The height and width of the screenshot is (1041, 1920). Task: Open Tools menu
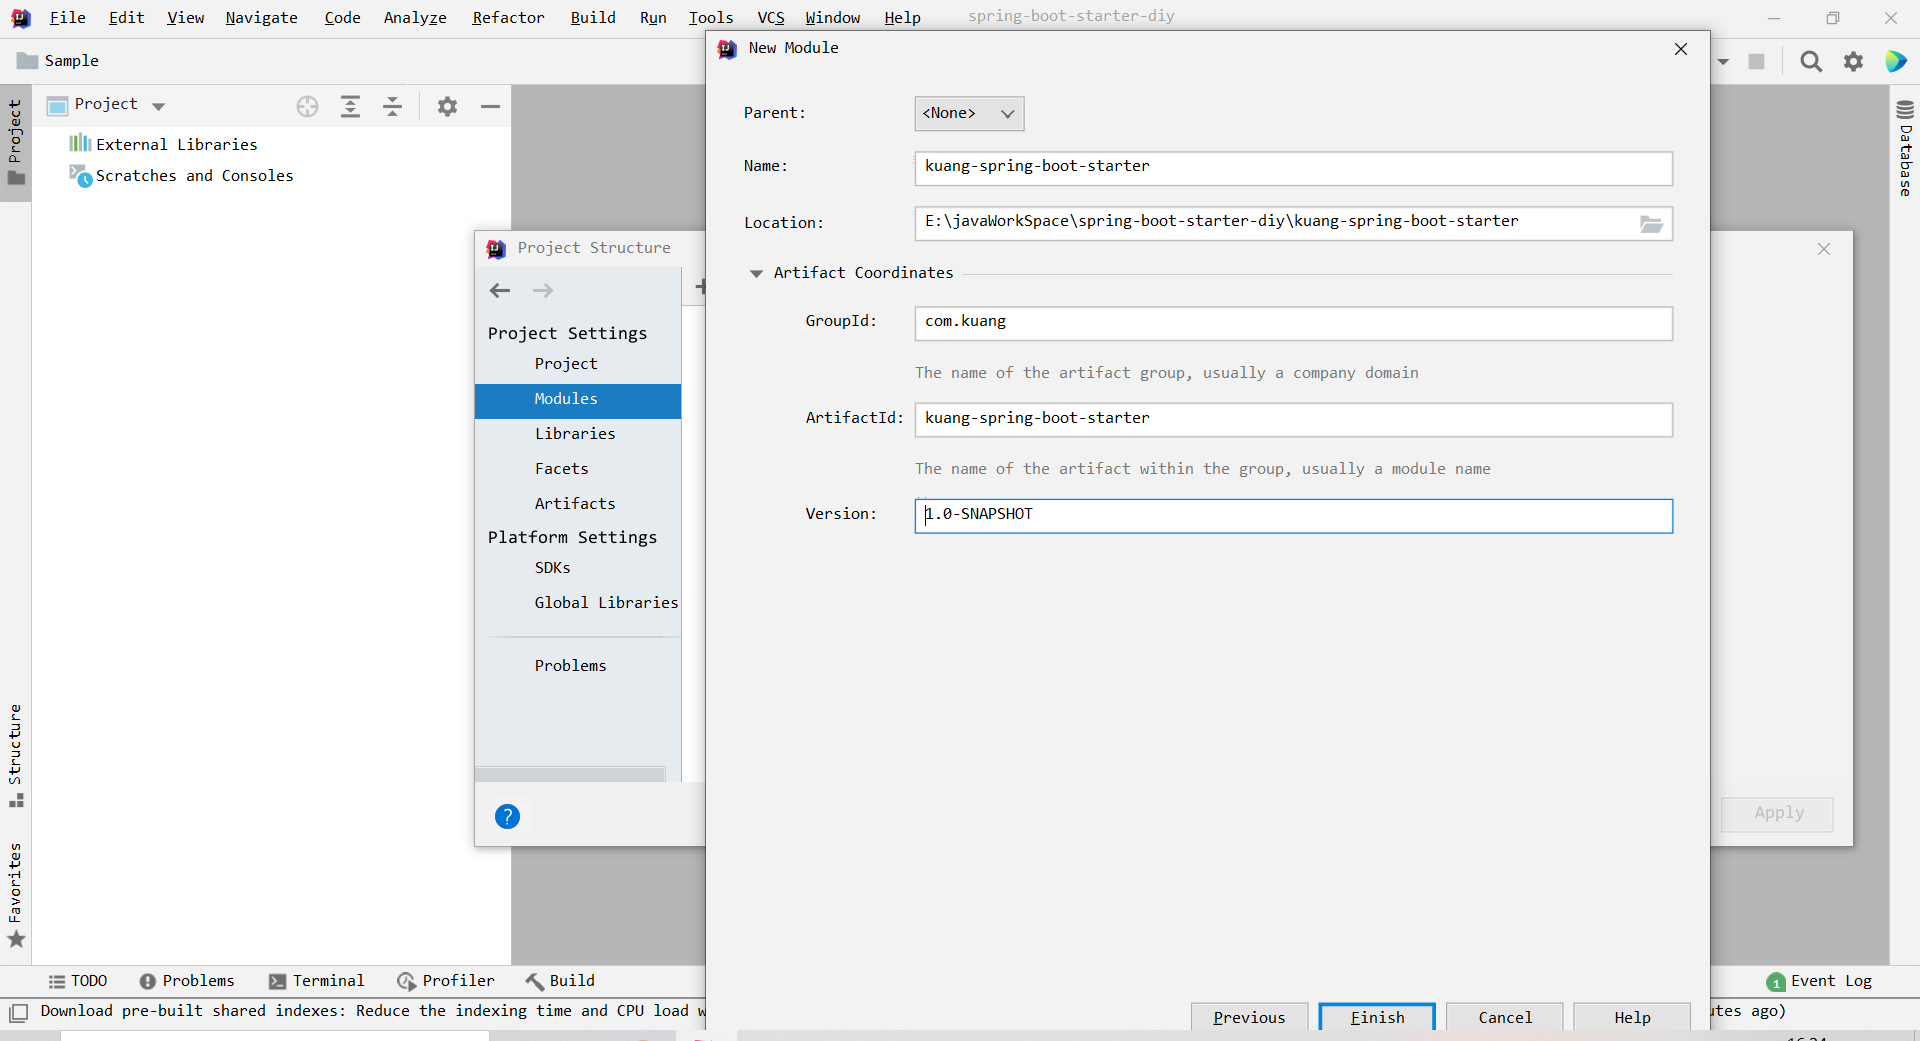[710, 18]
